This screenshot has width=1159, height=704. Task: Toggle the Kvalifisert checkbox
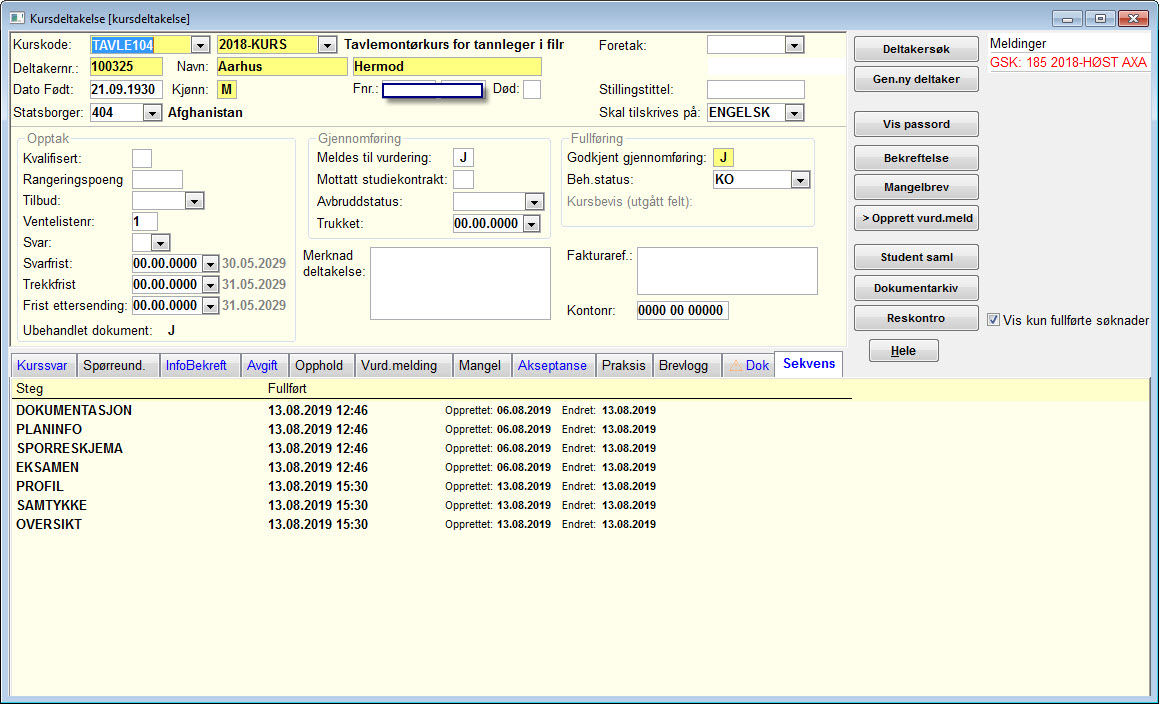(142, 158)
